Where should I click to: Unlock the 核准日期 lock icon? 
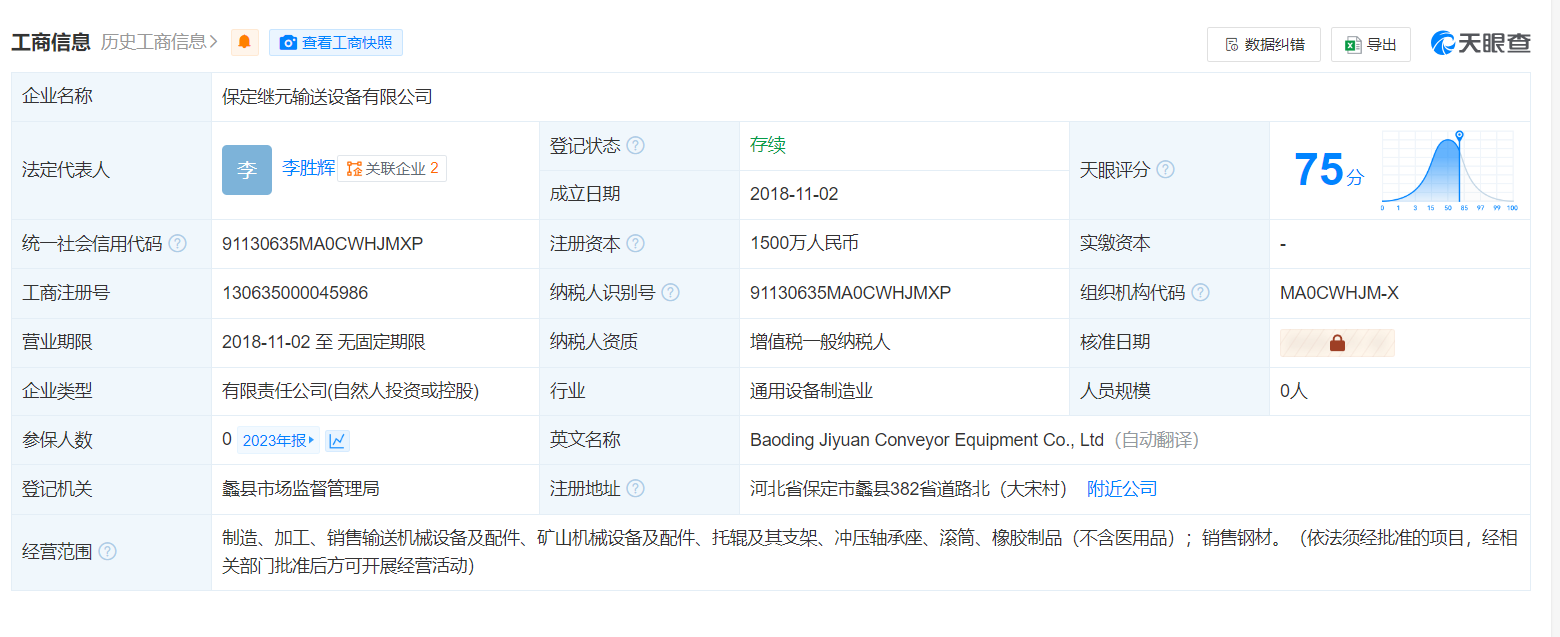[1337, 343]
